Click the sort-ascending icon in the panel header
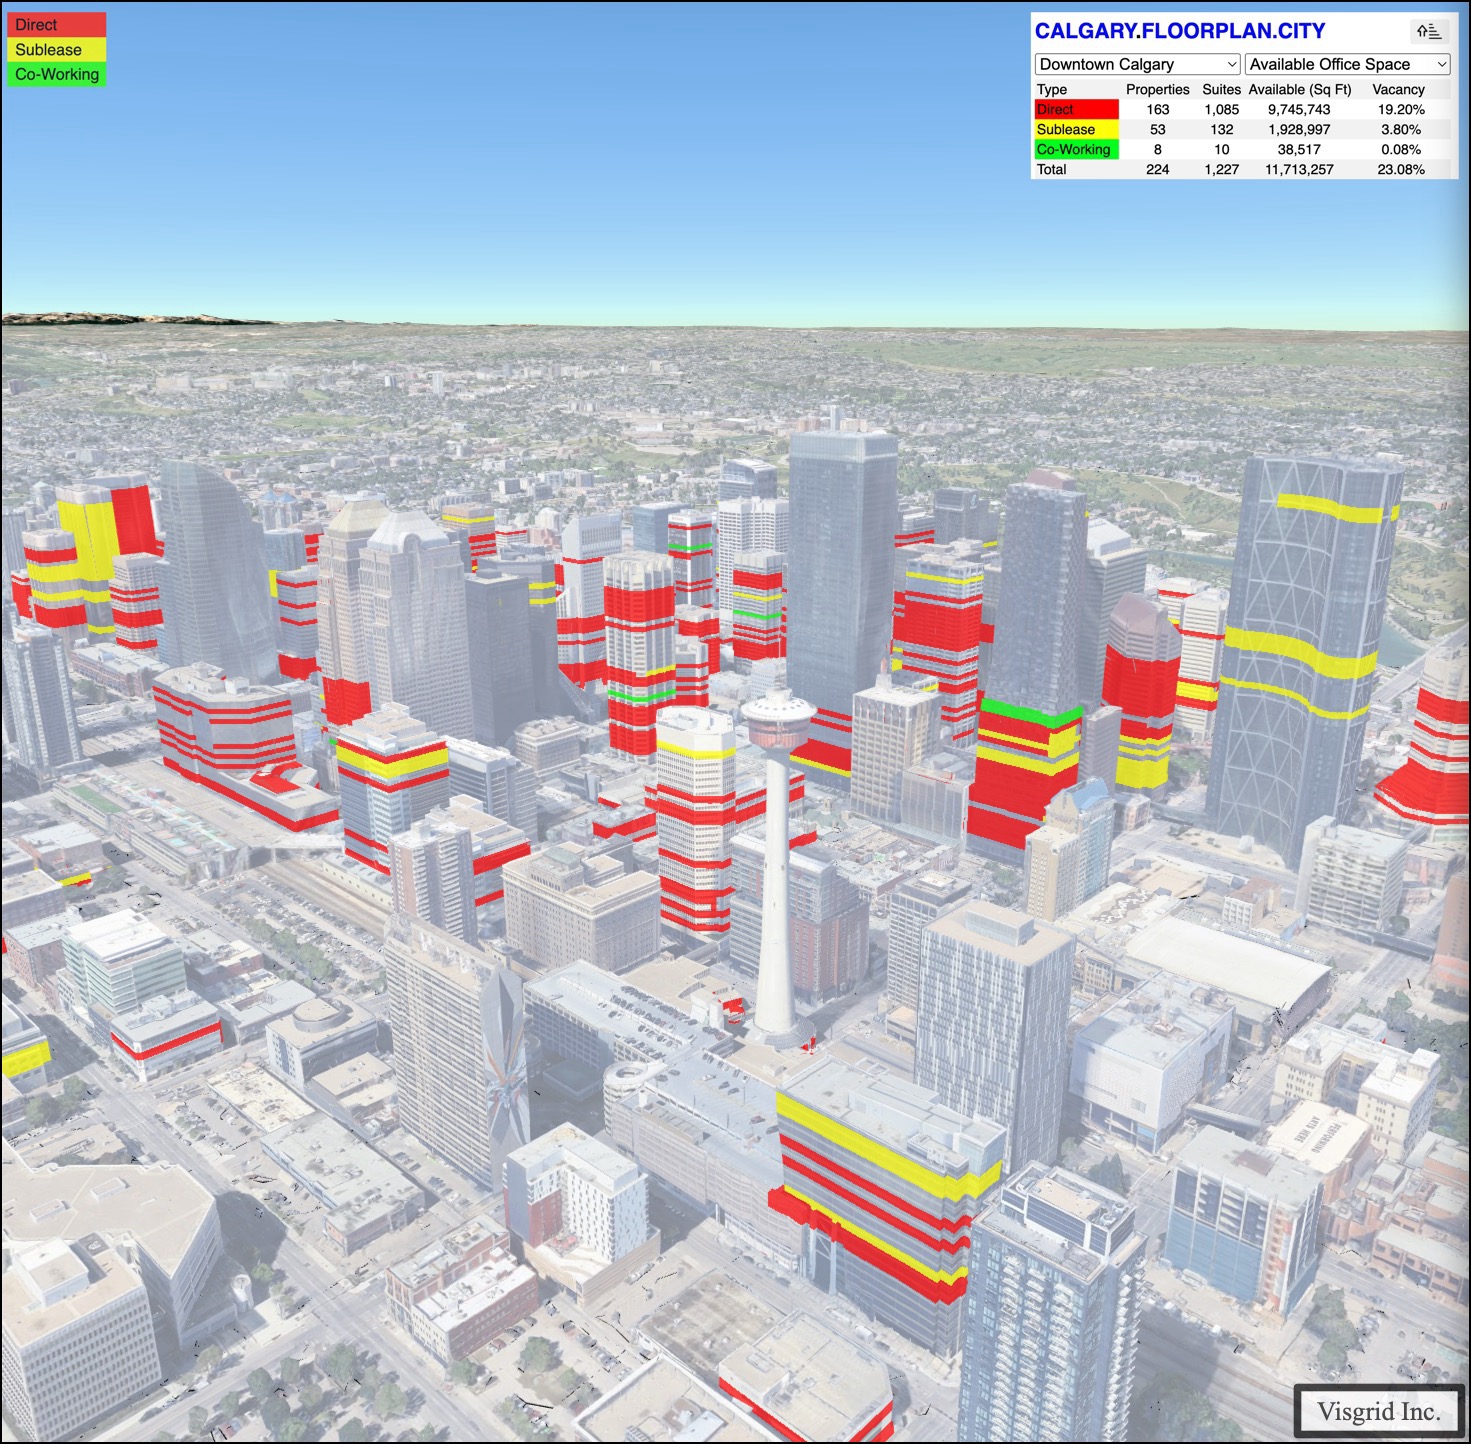The width and height of the screenshot is (1471, 1444). pyautogui.click(x=1428, y=32)
